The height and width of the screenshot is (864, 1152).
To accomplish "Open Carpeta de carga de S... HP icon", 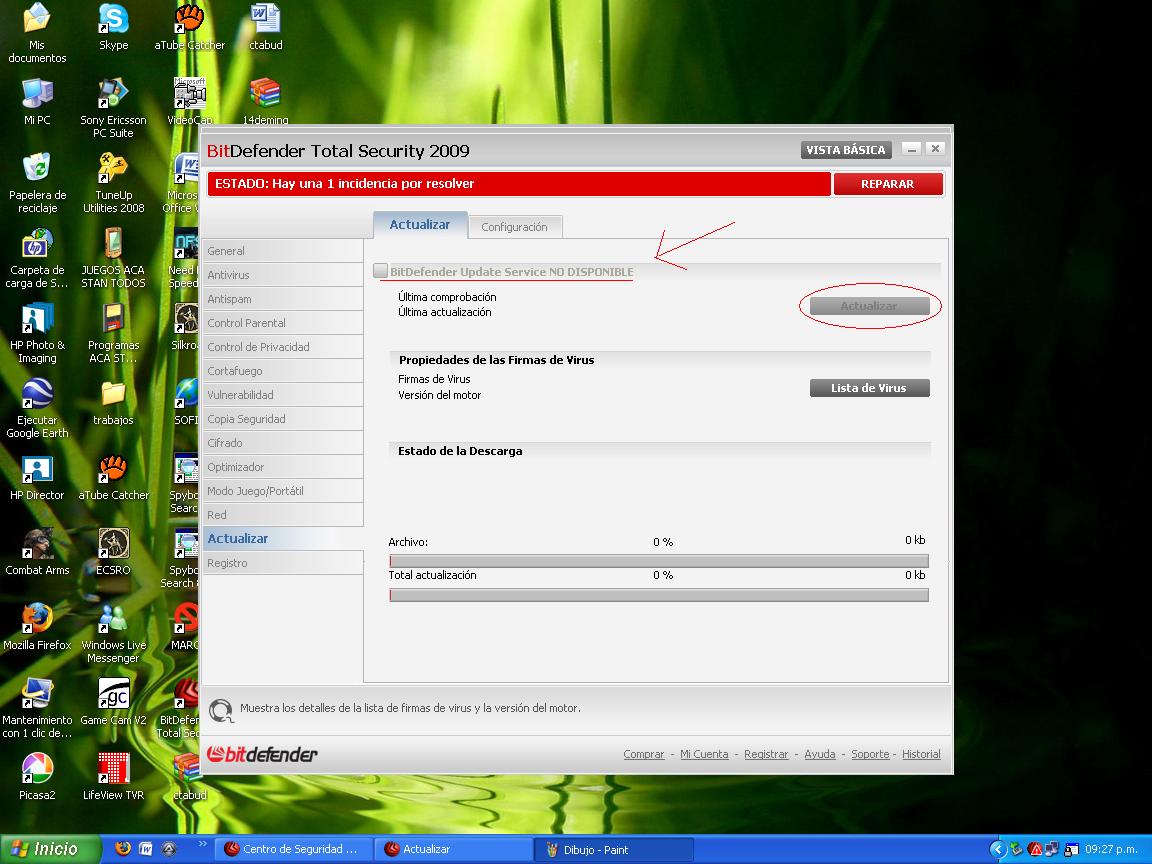I will pyautogui.click(x=37, y=258).
